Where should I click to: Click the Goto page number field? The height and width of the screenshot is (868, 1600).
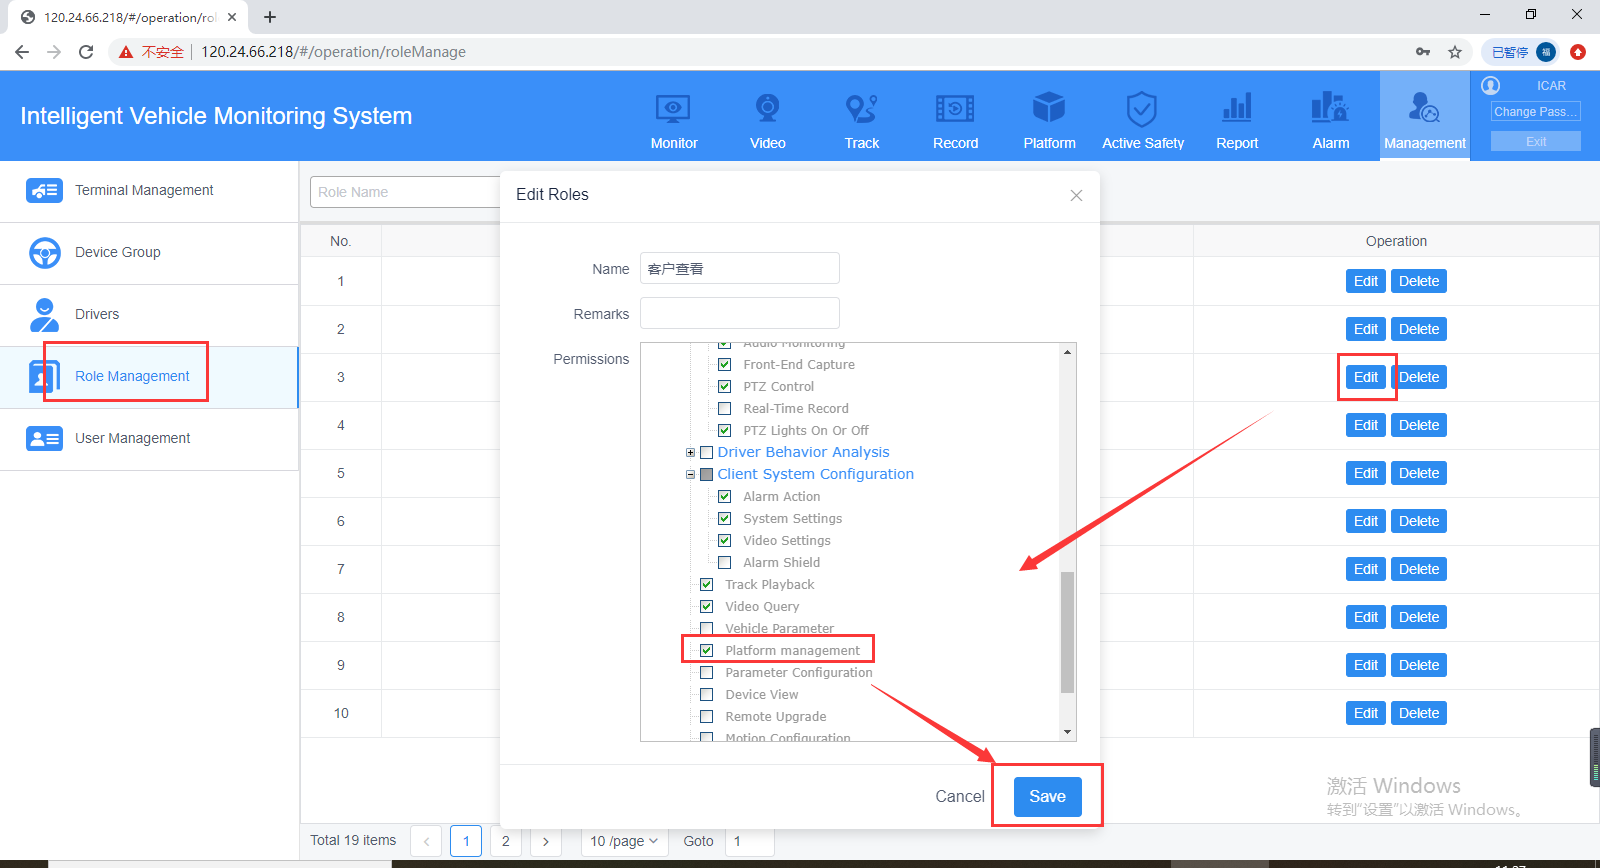(x=749, y=841)
